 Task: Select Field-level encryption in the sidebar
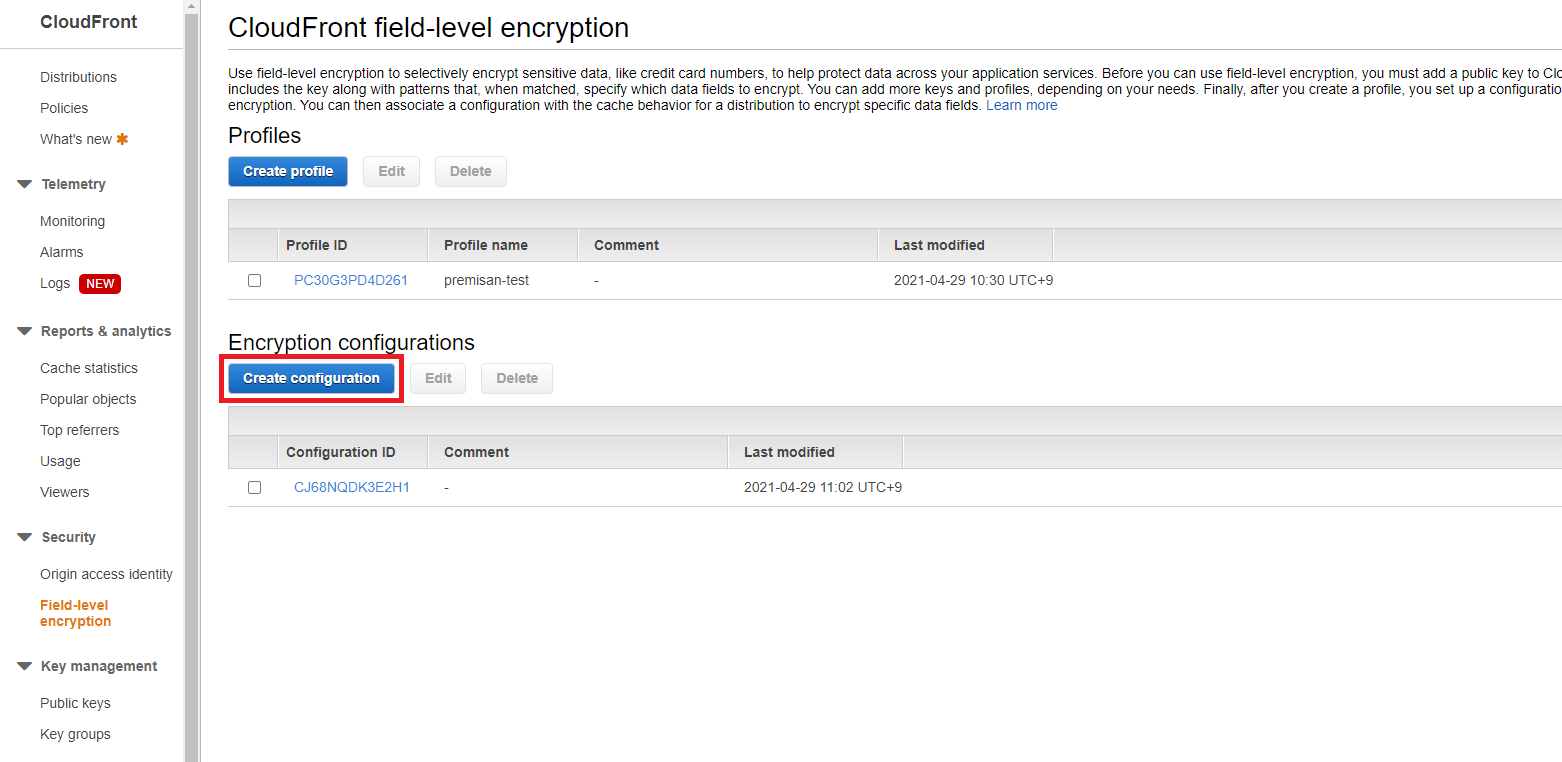(75, 613)
